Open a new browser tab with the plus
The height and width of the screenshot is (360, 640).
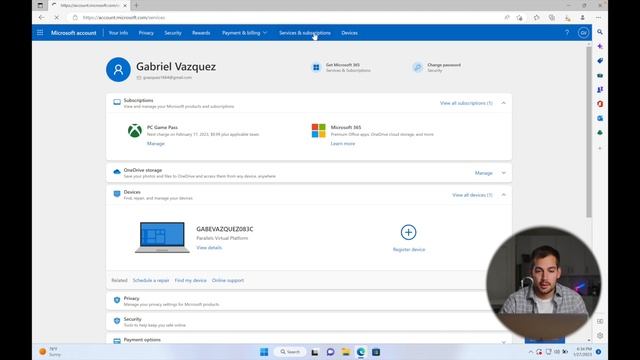point(136,5)
